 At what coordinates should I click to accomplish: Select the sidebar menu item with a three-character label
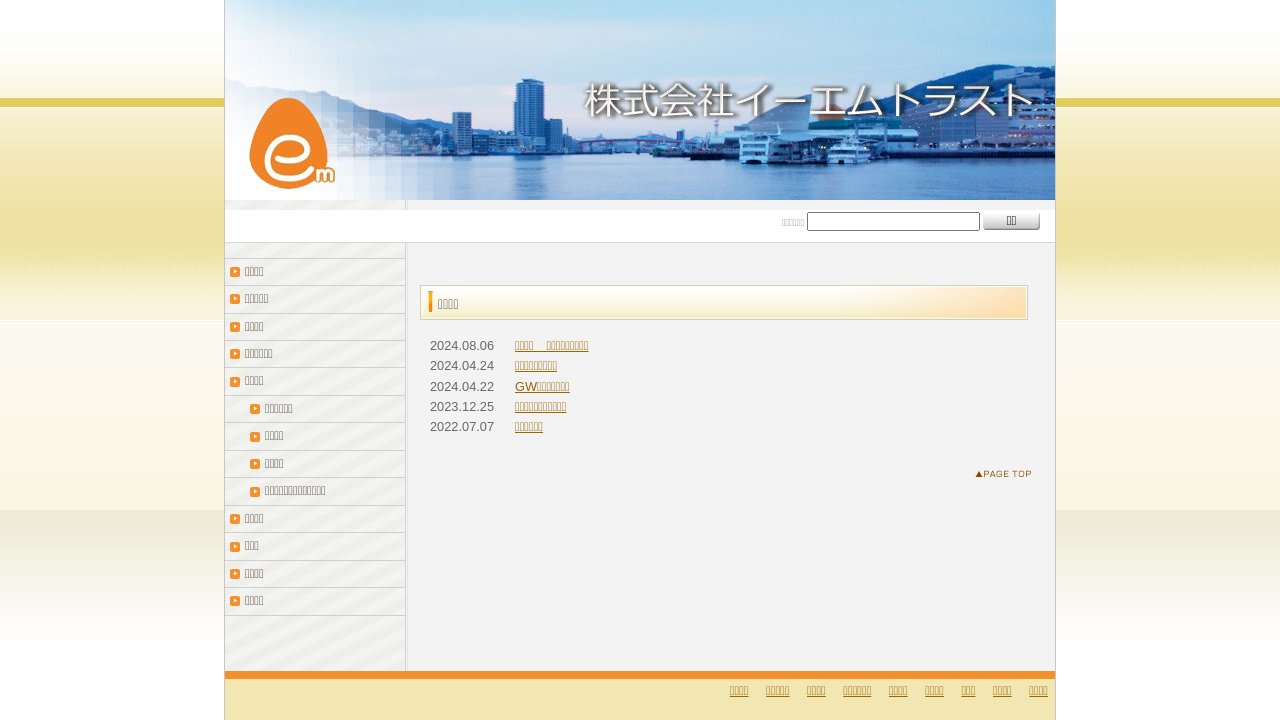point(252,546)
